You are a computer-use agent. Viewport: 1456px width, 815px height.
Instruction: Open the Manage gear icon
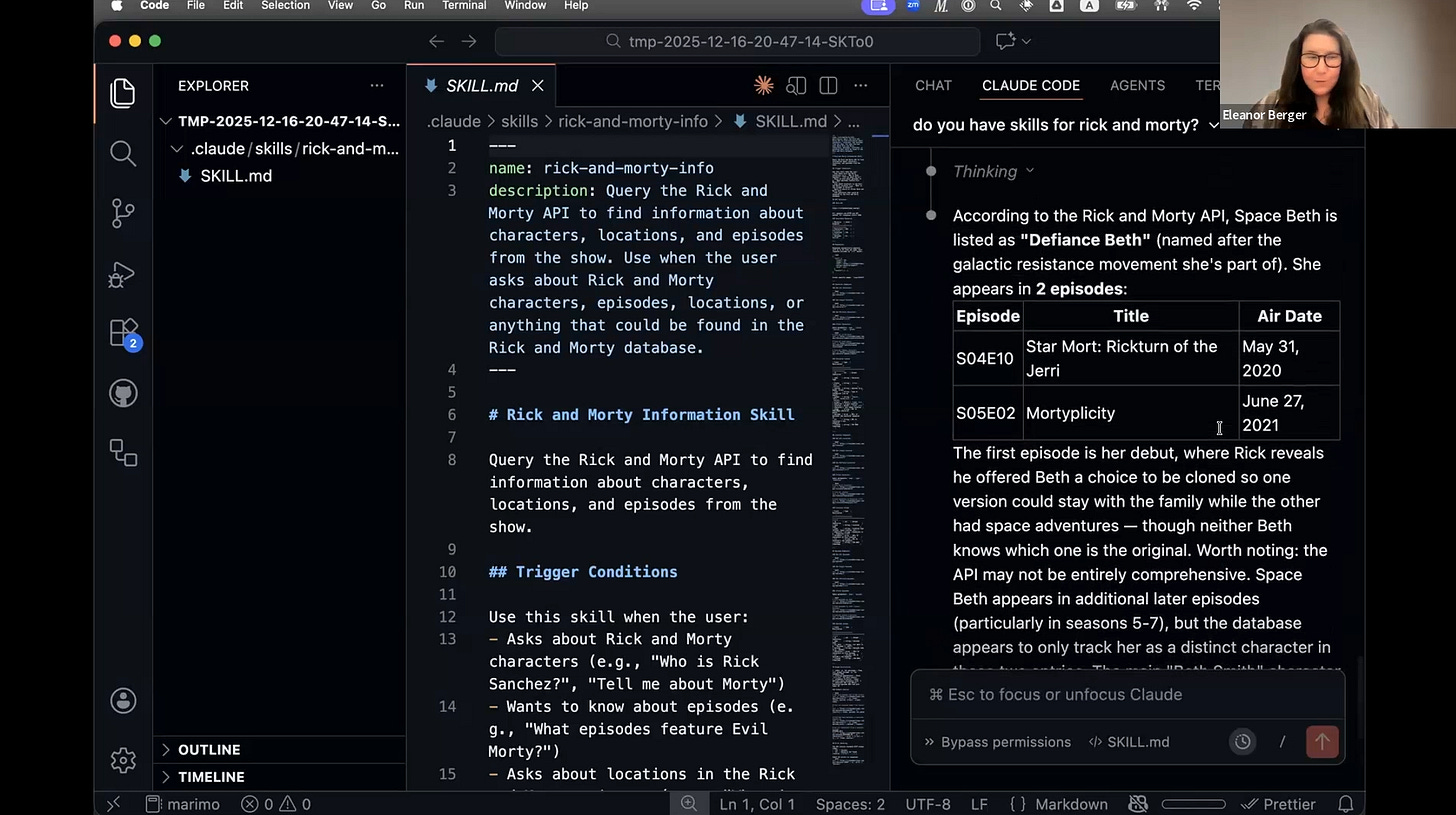(123, 760)
